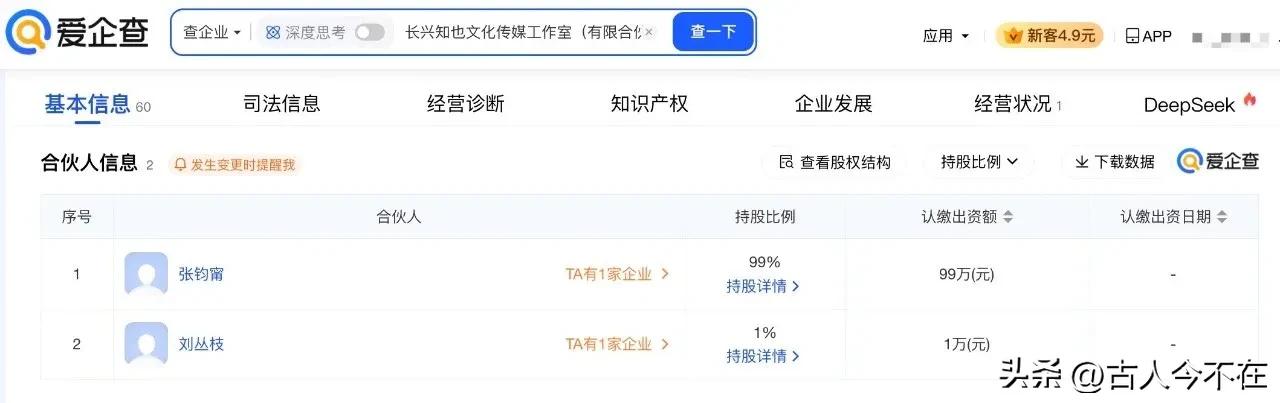The image size is (1280, 403).
Task: Toggle the 深度思考 switch
Action: 369,32
